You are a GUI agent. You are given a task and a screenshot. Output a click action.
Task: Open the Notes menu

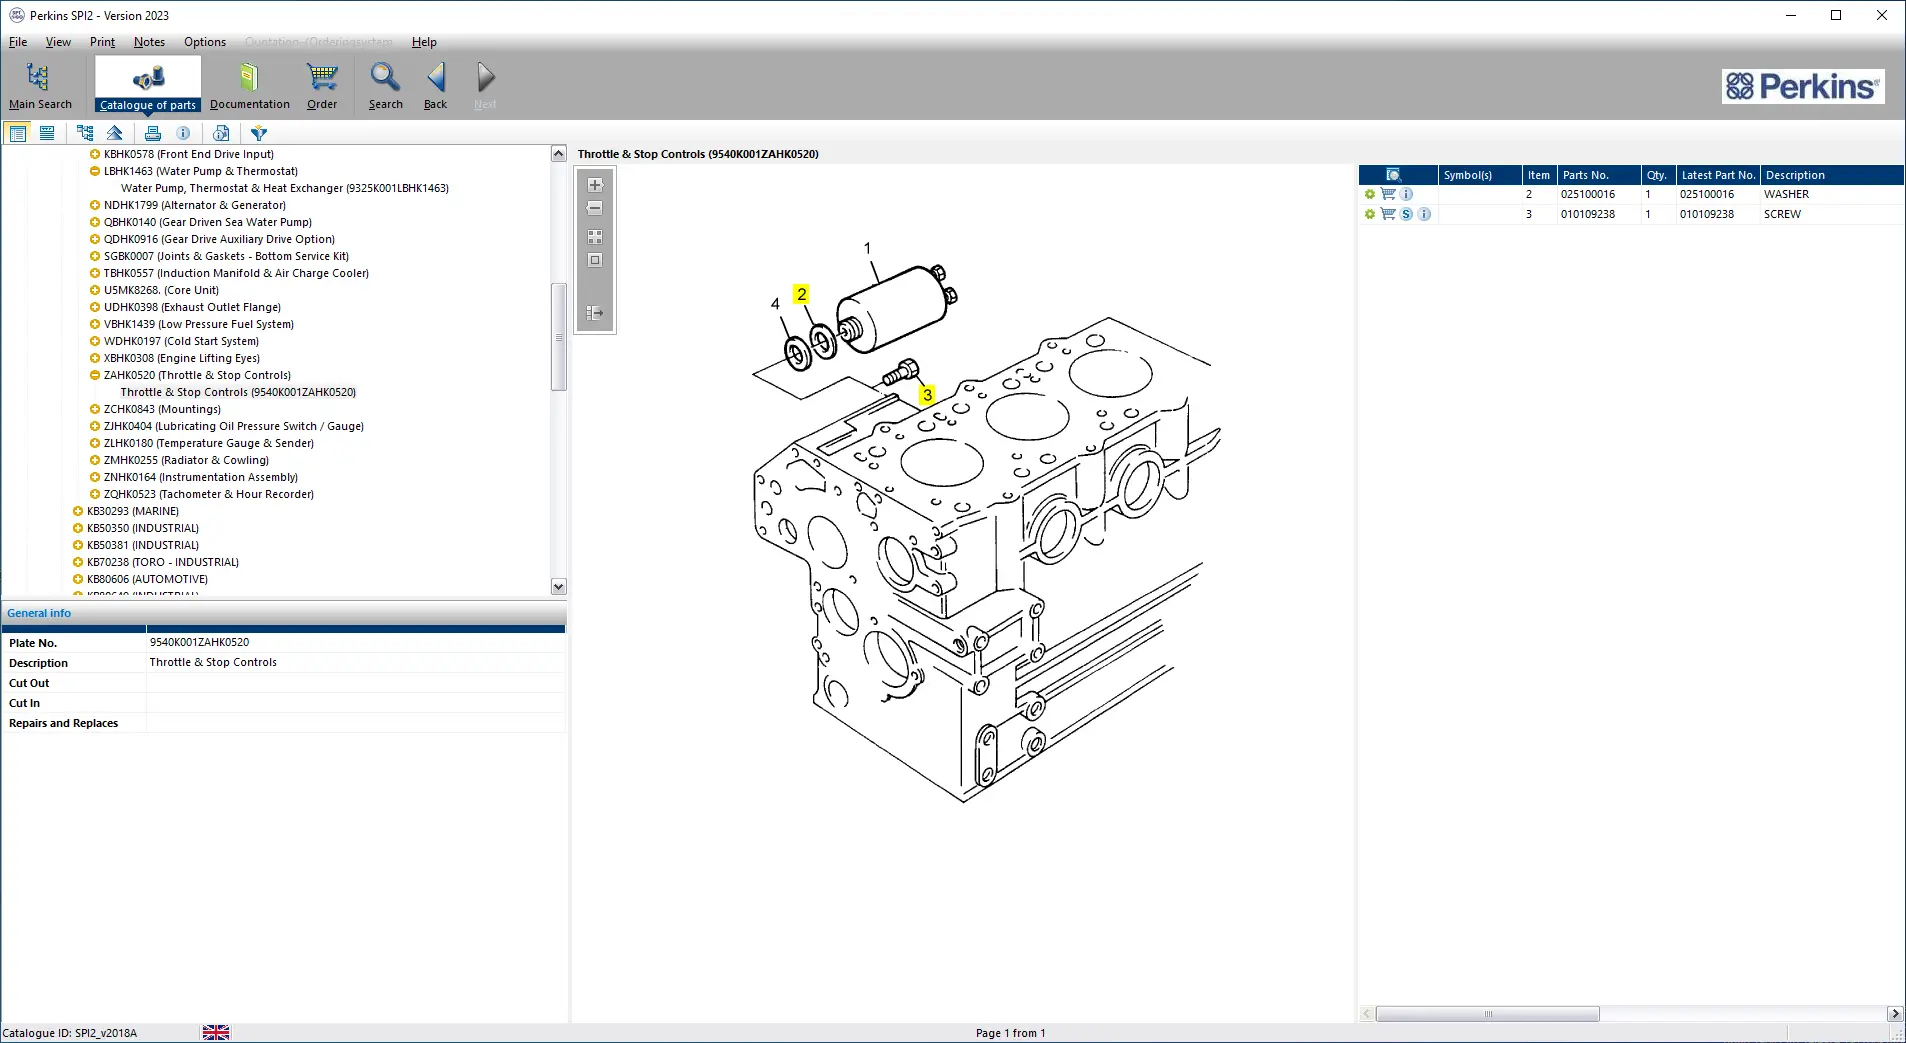[x=149, y=42]
